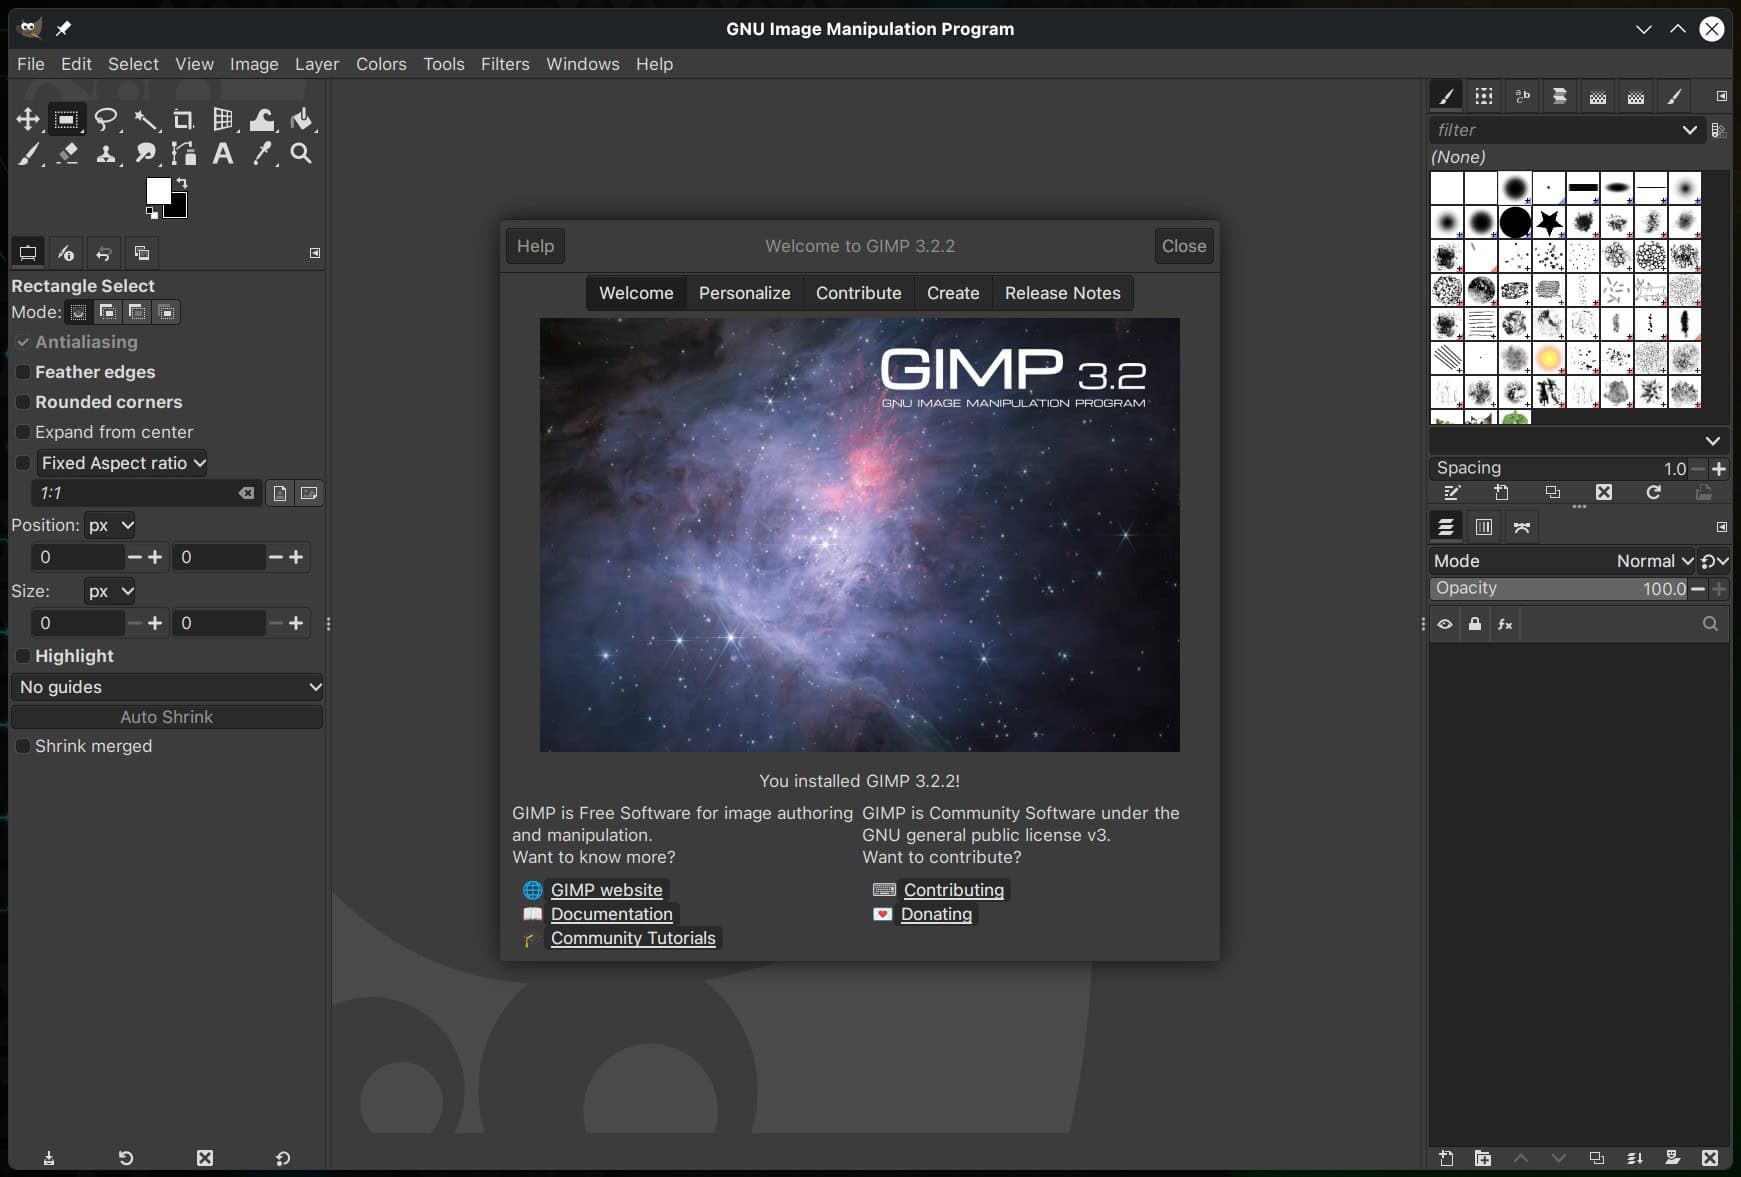
Task: Pick the Crop tool
Action: (183, 120)
